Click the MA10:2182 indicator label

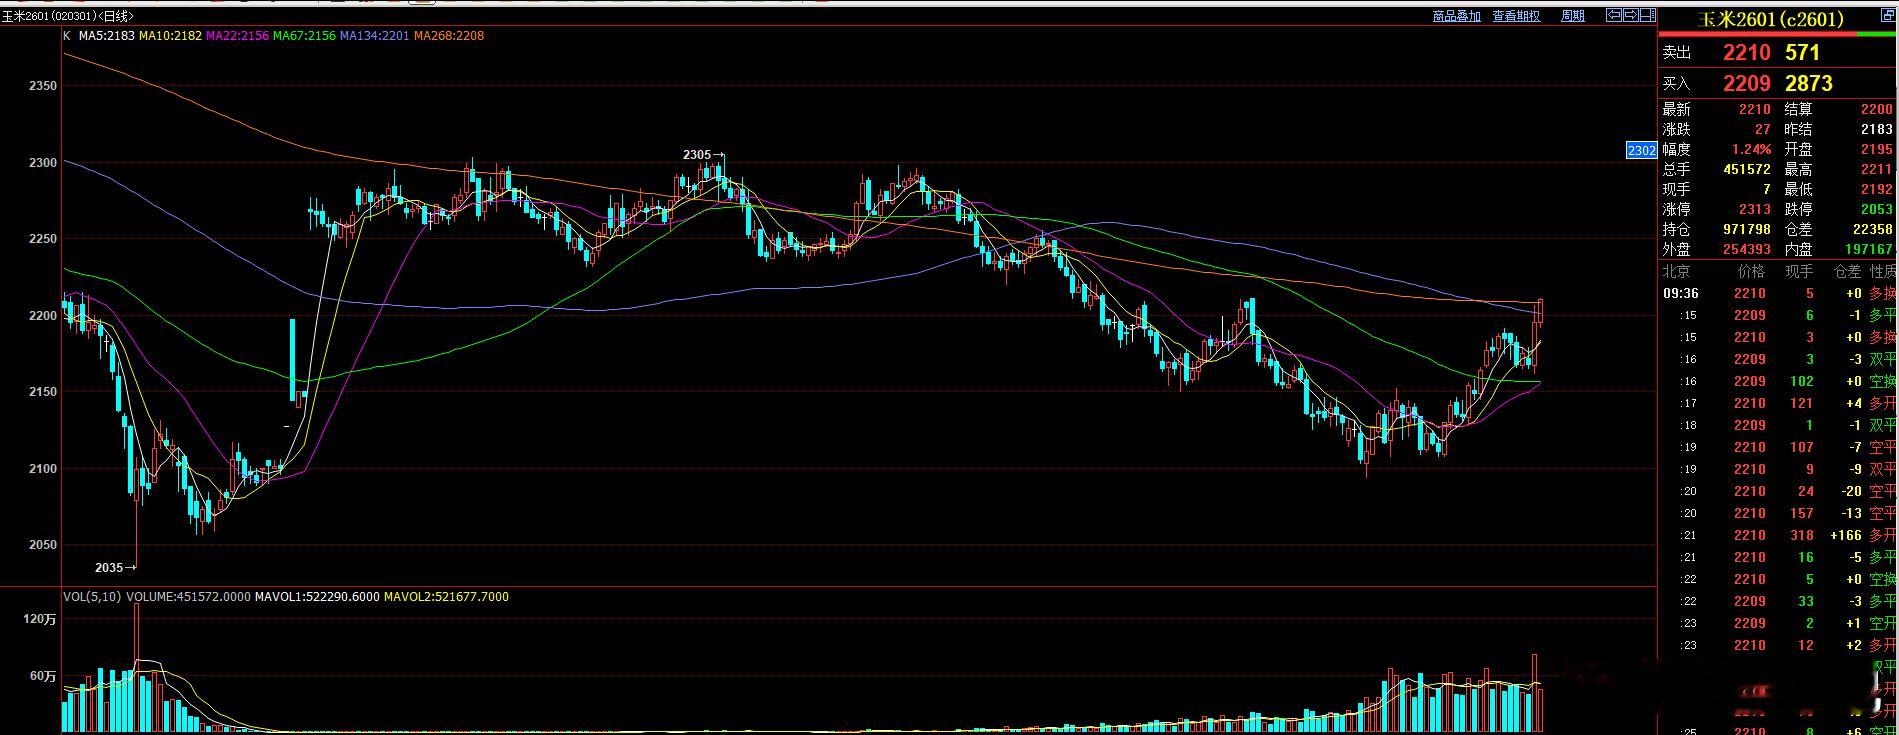[x=170, y=36]
